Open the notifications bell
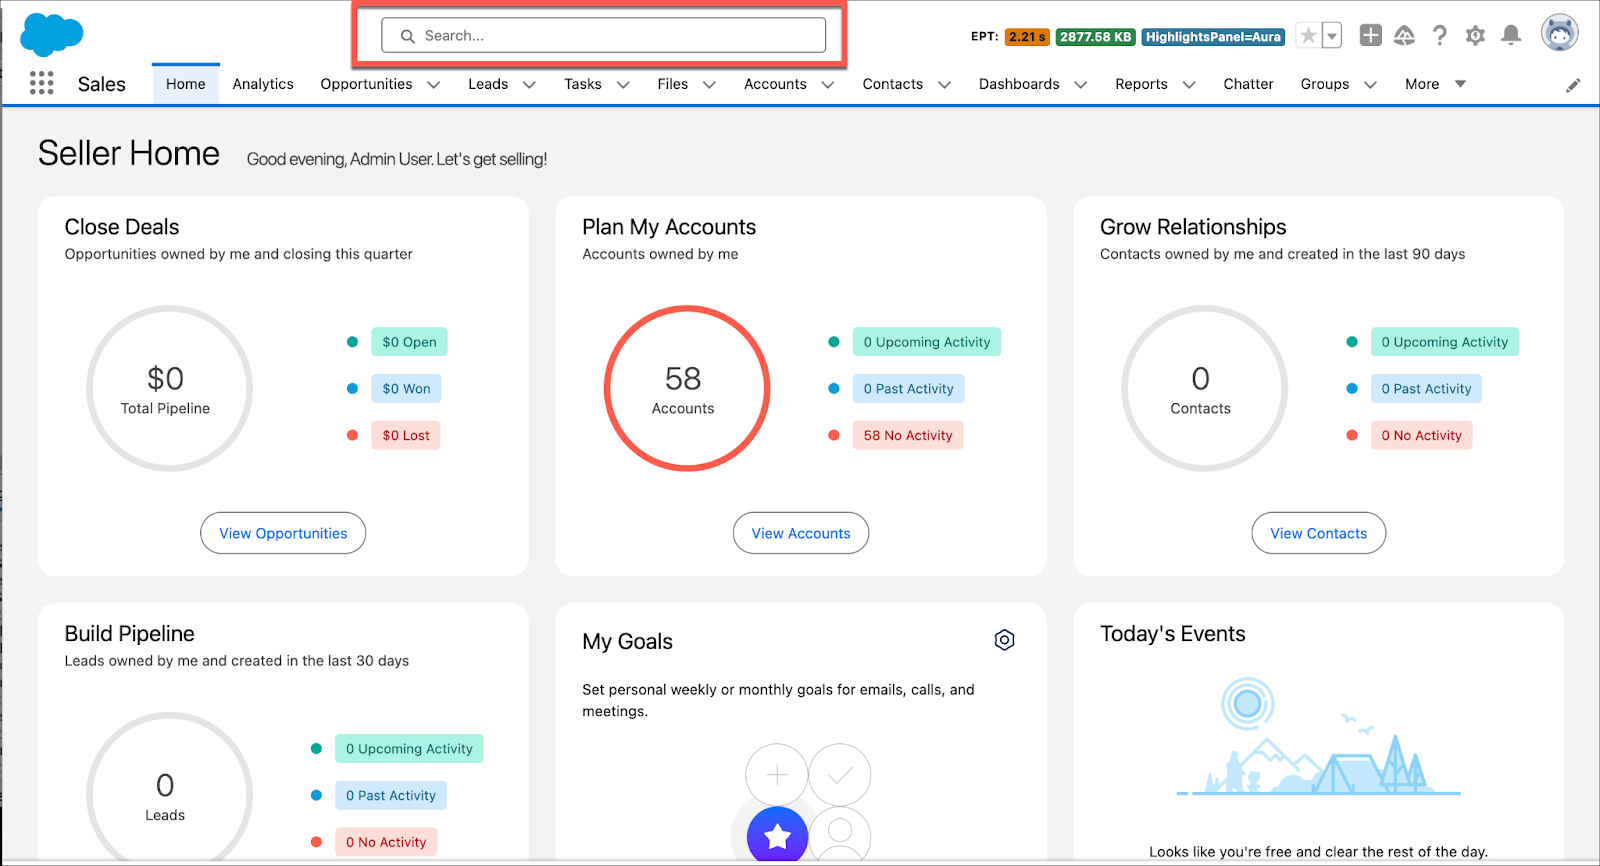The width and height of the screenshot is (1600, 866). 1511,36
